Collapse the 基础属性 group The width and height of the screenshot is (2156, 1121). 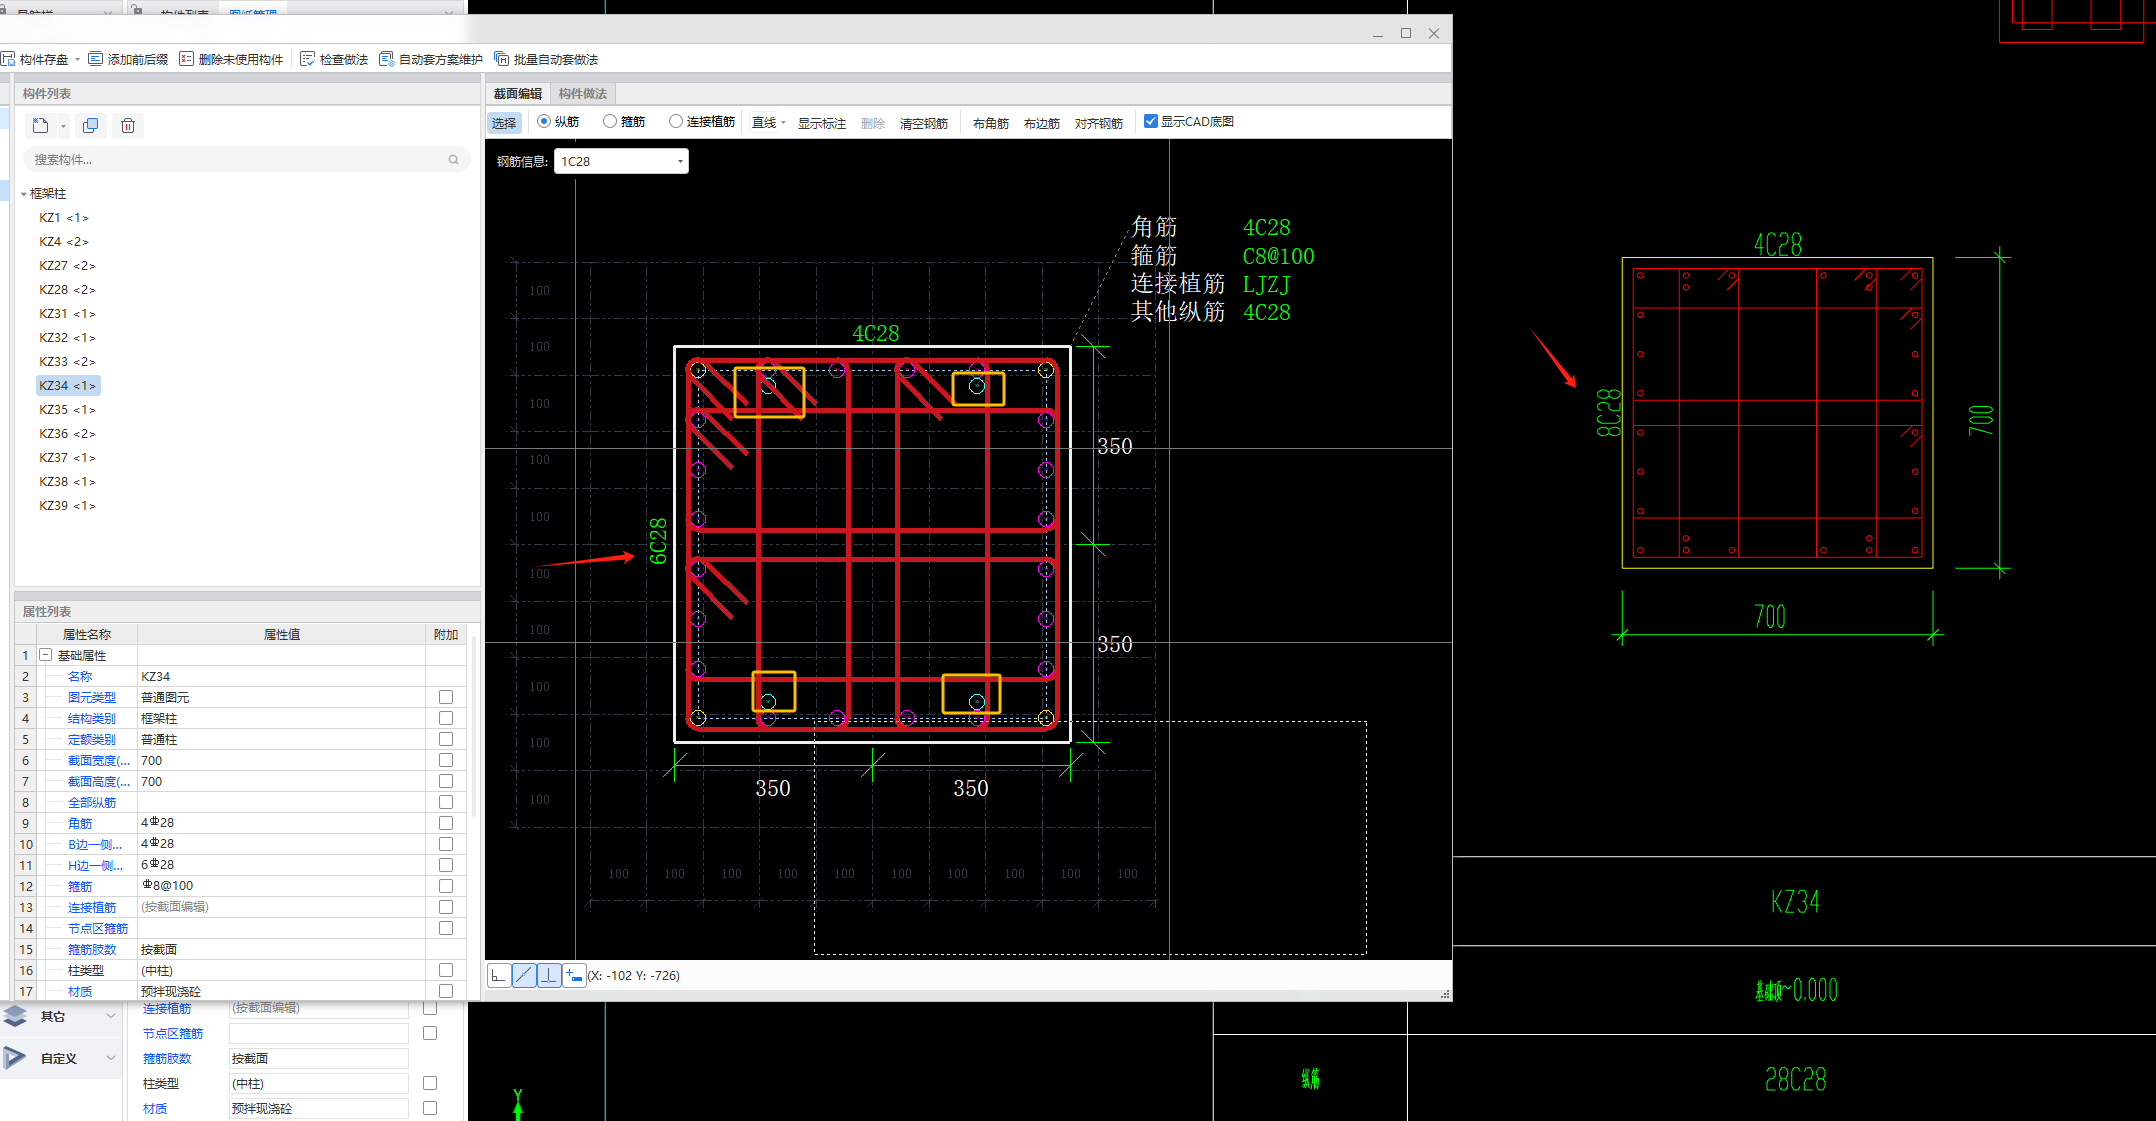[x=45, y=655]
